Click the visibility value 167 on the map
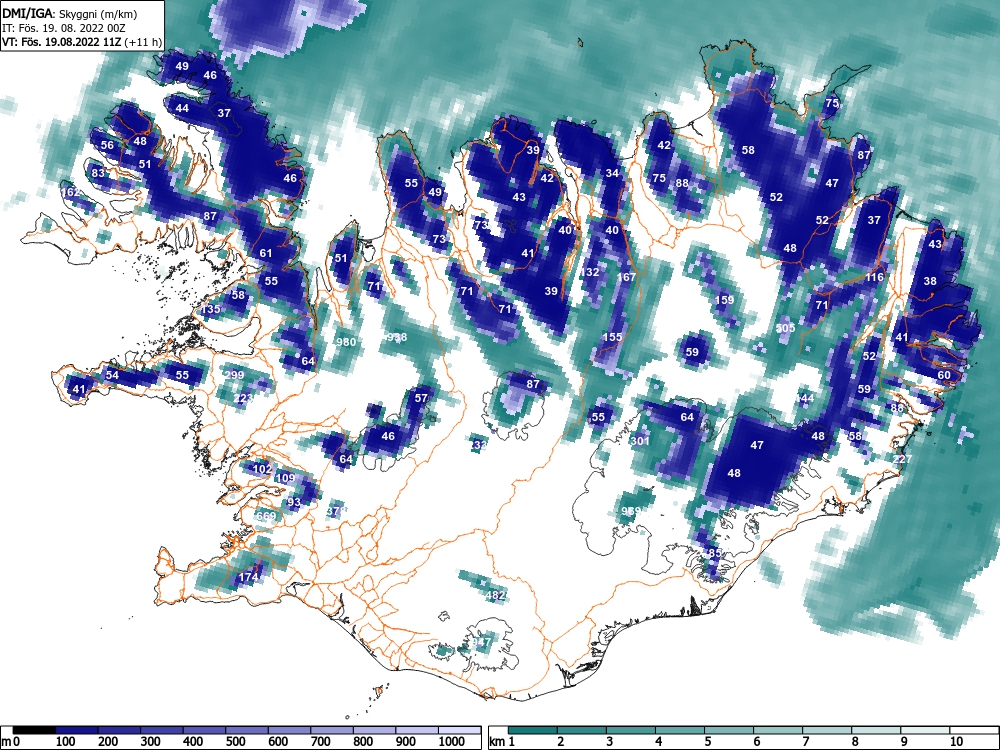 pos(627,277)
